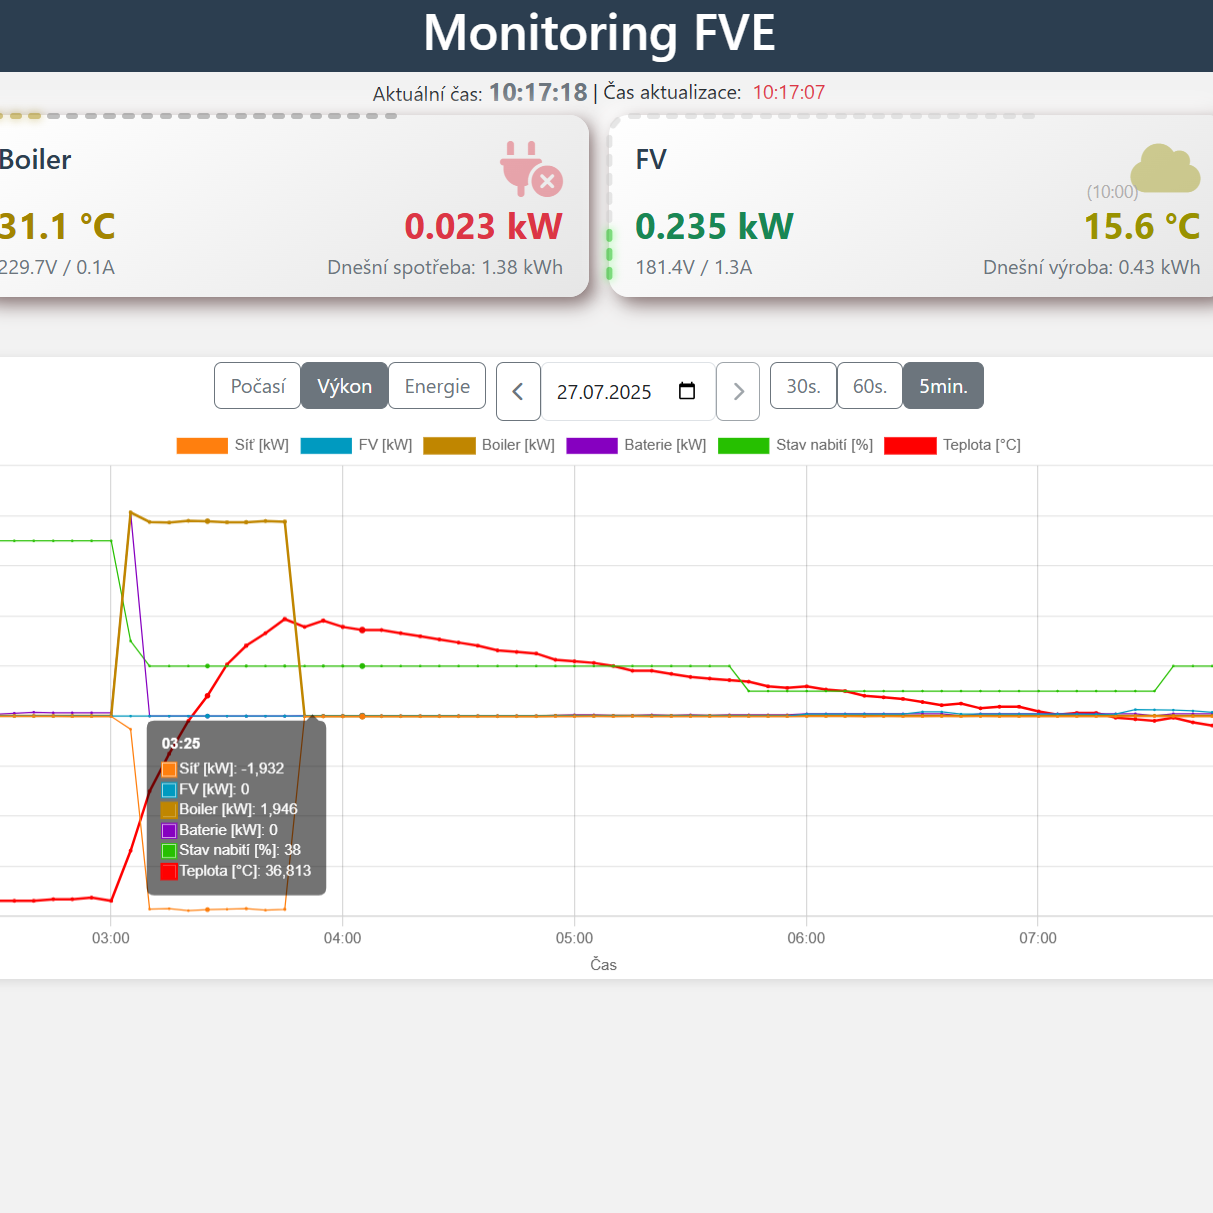Choose the 60s. interval option
Screen dimensions: 1213x1213
869,386
